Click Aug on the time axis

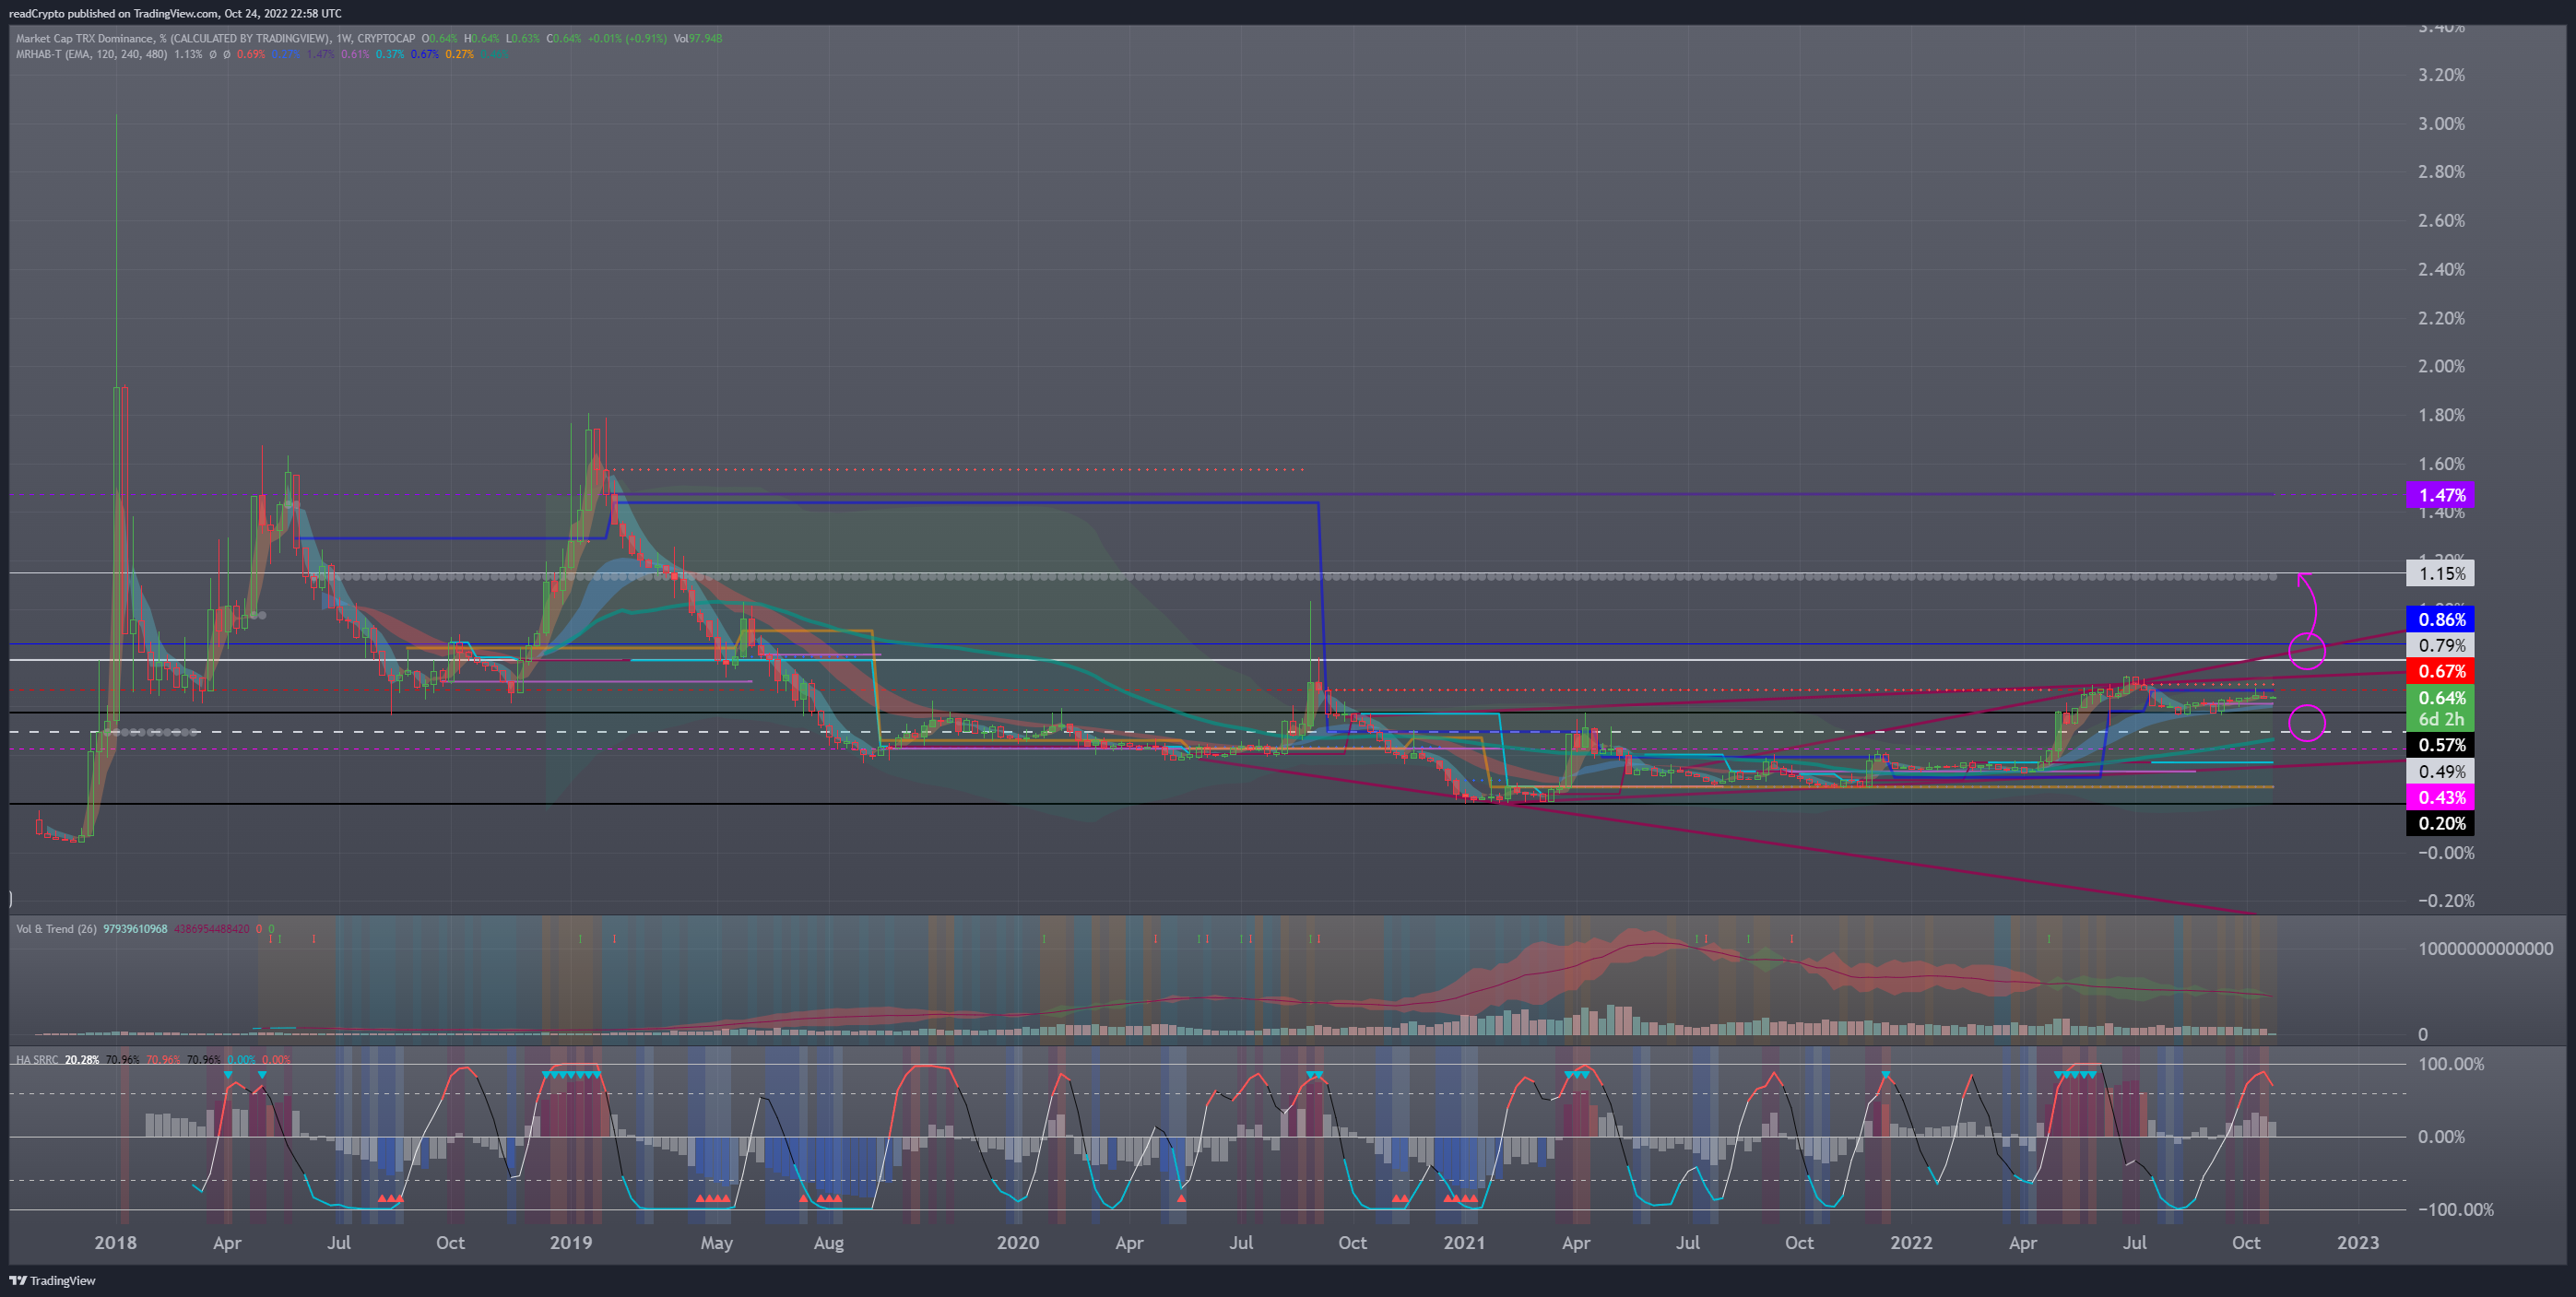tap(828, 1243)
